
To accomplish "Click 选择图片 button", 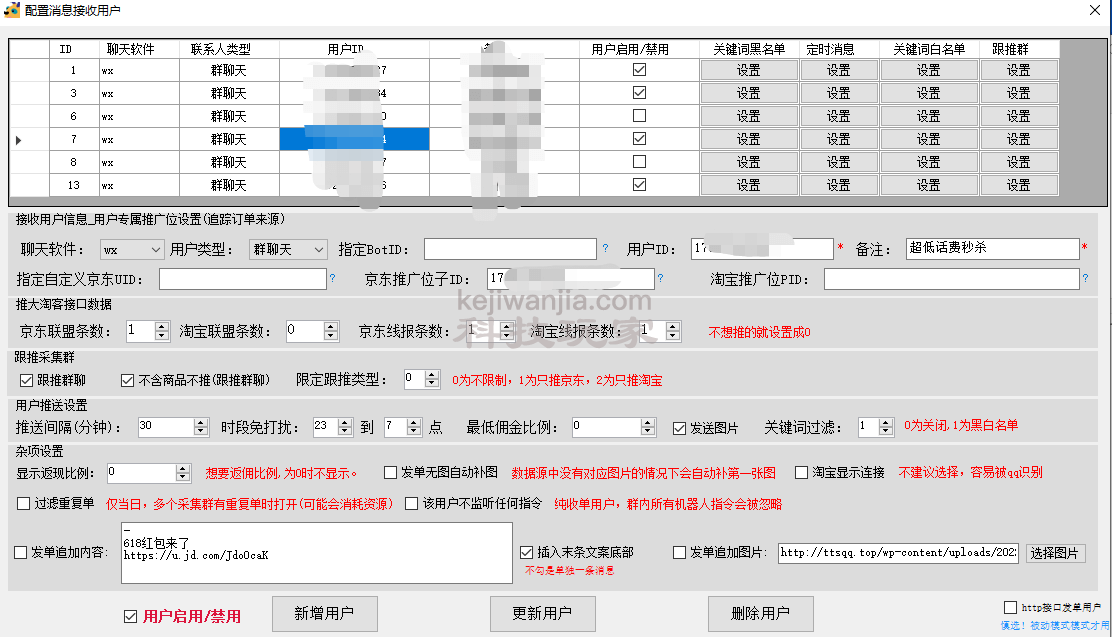I will (x=1055, y=553).
